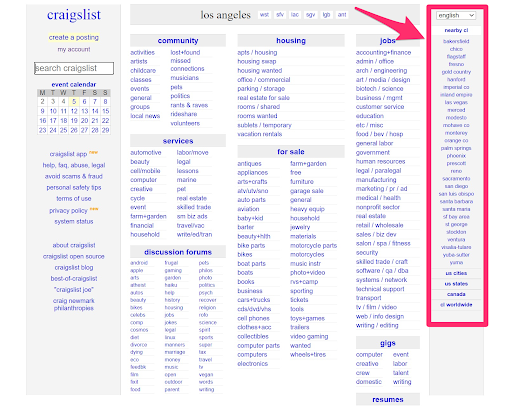View vacation rentals listings
512x410 pixels.
pos(260,134)
